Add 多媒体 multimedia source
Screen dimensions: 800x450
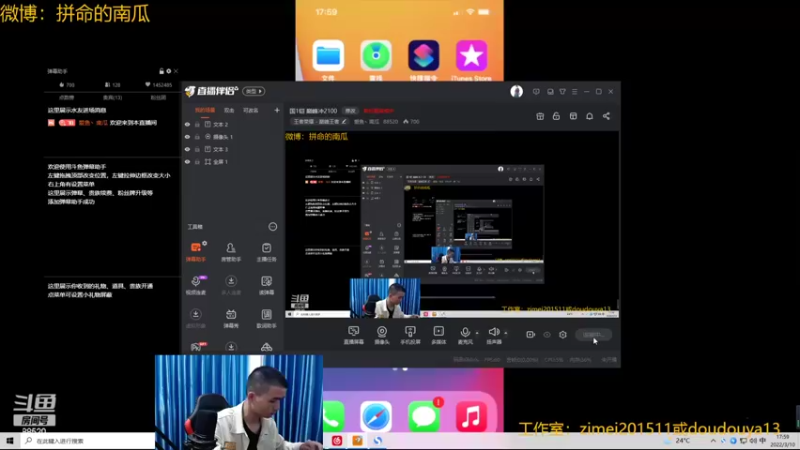439,335
